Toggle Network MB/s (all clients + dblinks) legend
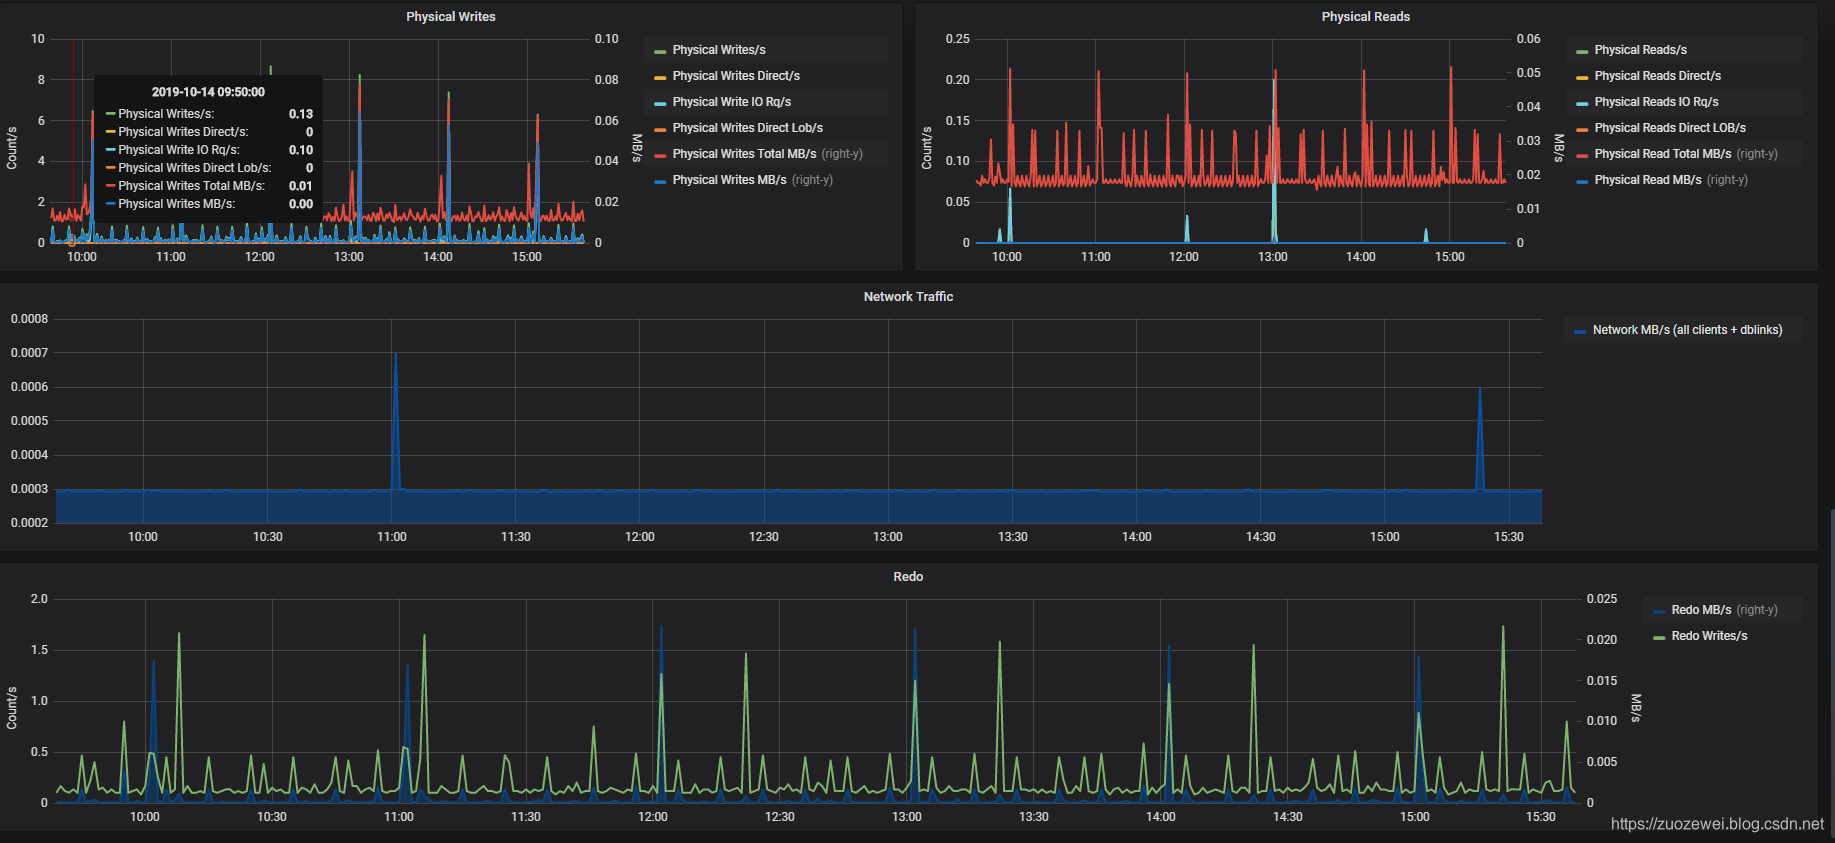 1687,330
